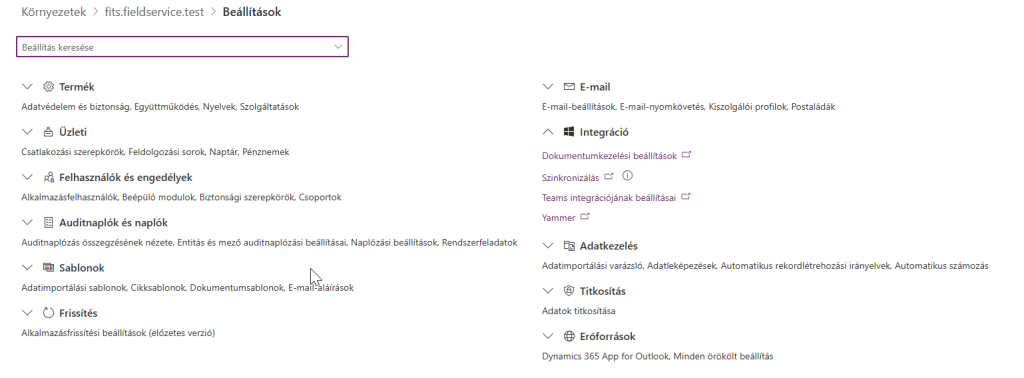Open the Yammer link
Image resolution: width=1024 pixels, height=378 pixels.
point(558,218)
